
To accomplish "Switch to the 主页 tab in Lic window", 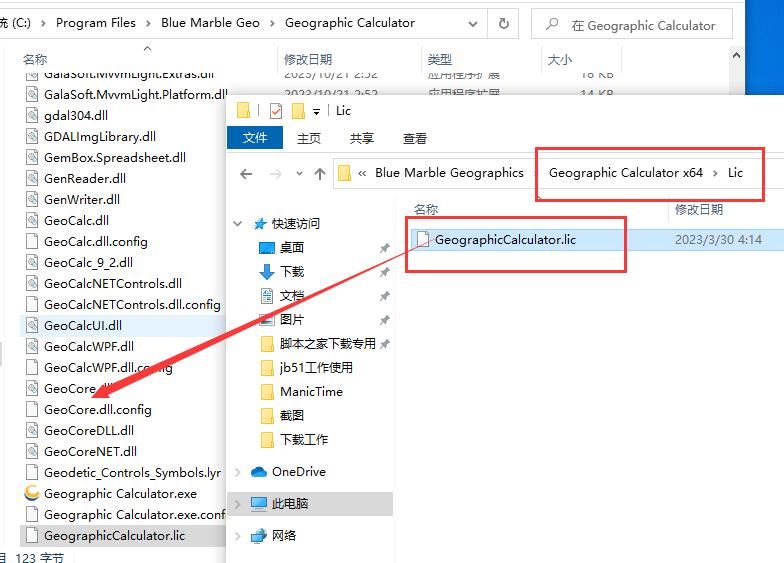I will pyautogui.click(x=308, y=138).
